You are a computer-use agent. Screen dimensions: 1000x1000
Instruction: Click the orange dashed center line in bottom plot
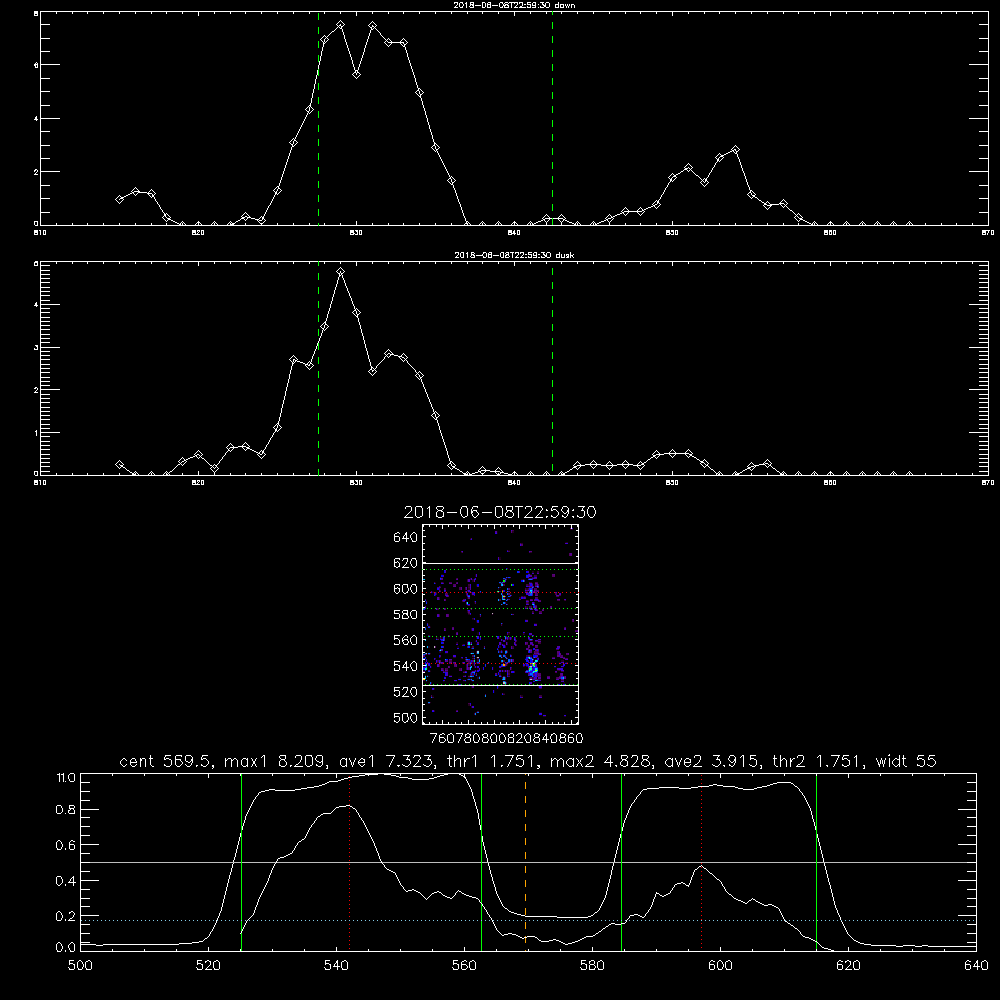click(526, 861)
